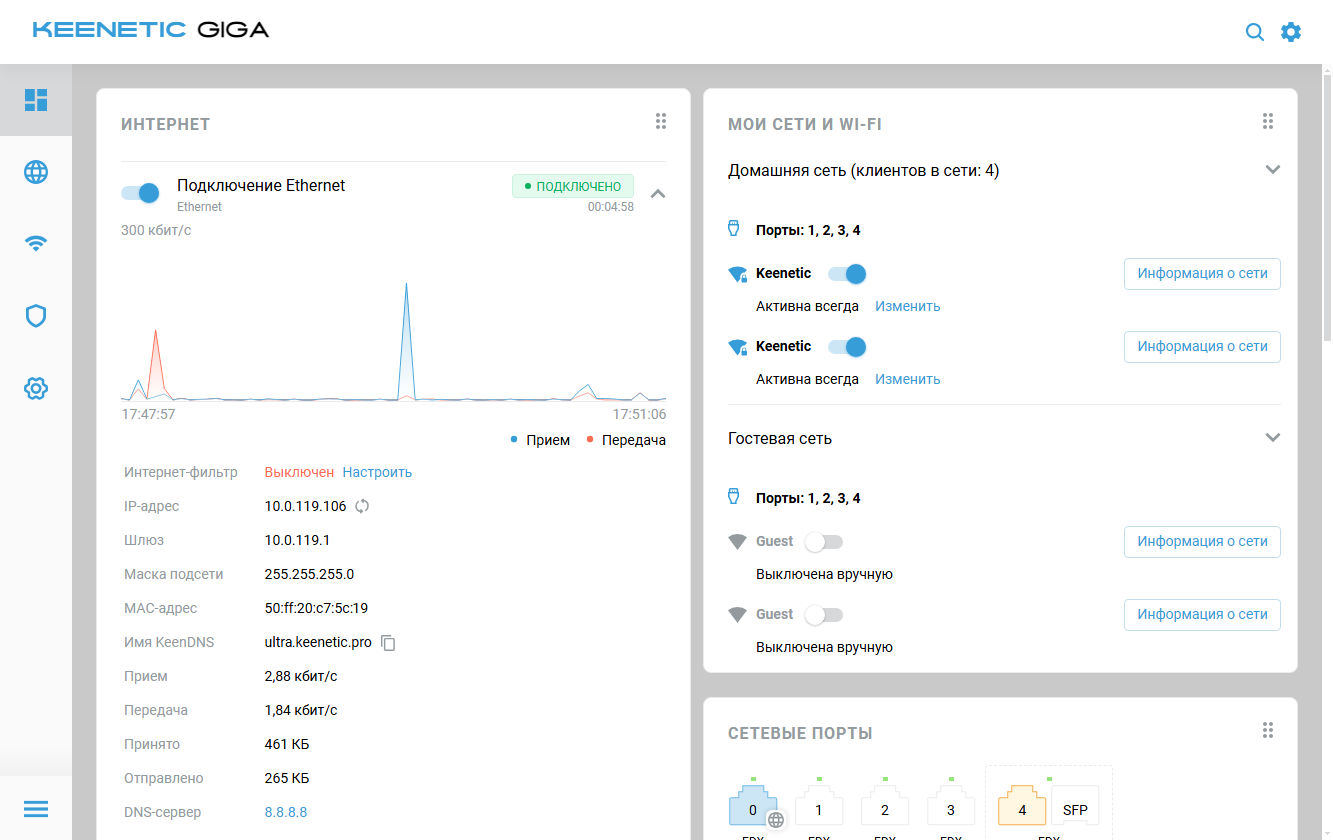The height and width of the screenshot is (840, 1333).
Task: Enable the first Guest network toggle
Action: [825, 542]
